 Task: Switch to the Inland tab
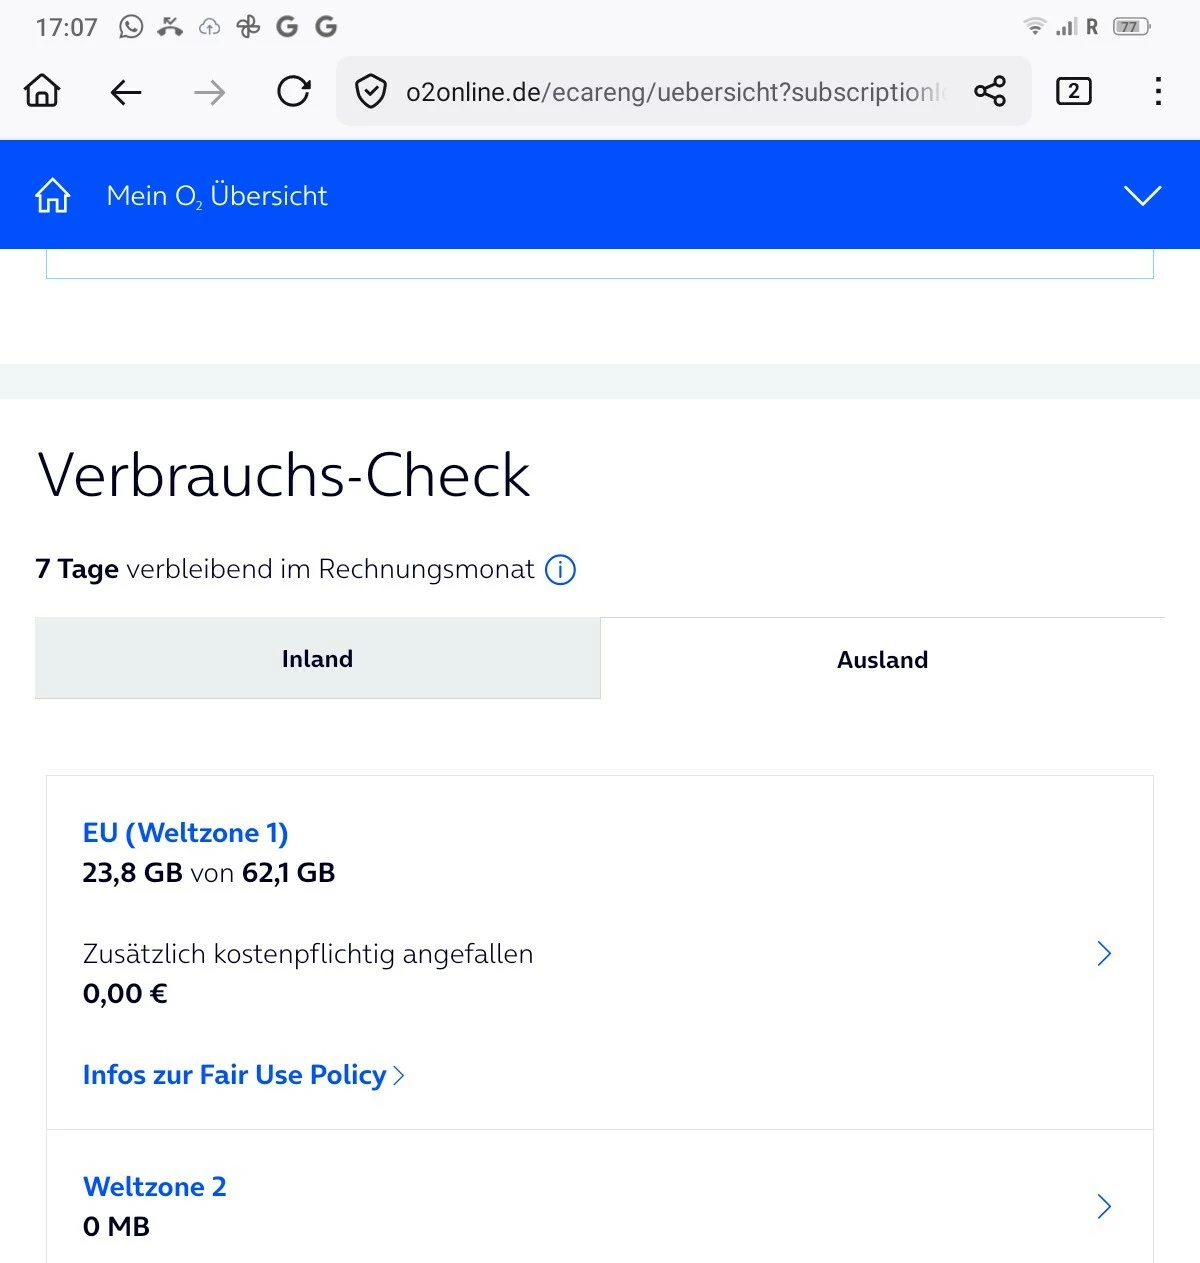317,659
